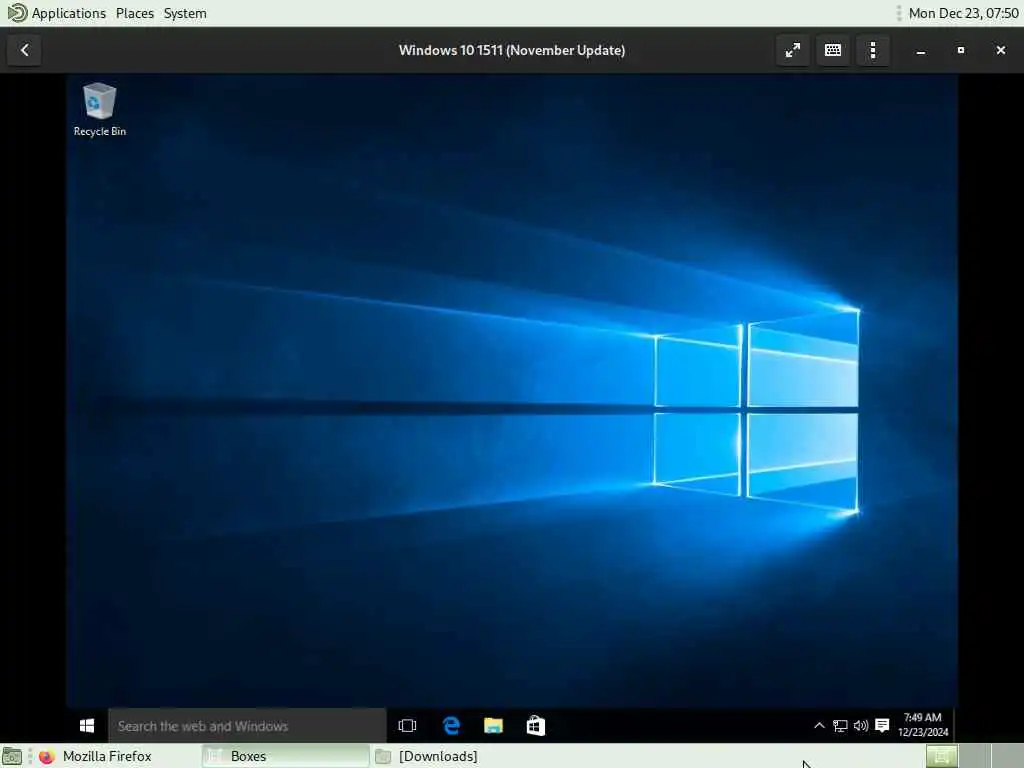Open the Recycle Bin desktop icon

(x=99, y=110)
